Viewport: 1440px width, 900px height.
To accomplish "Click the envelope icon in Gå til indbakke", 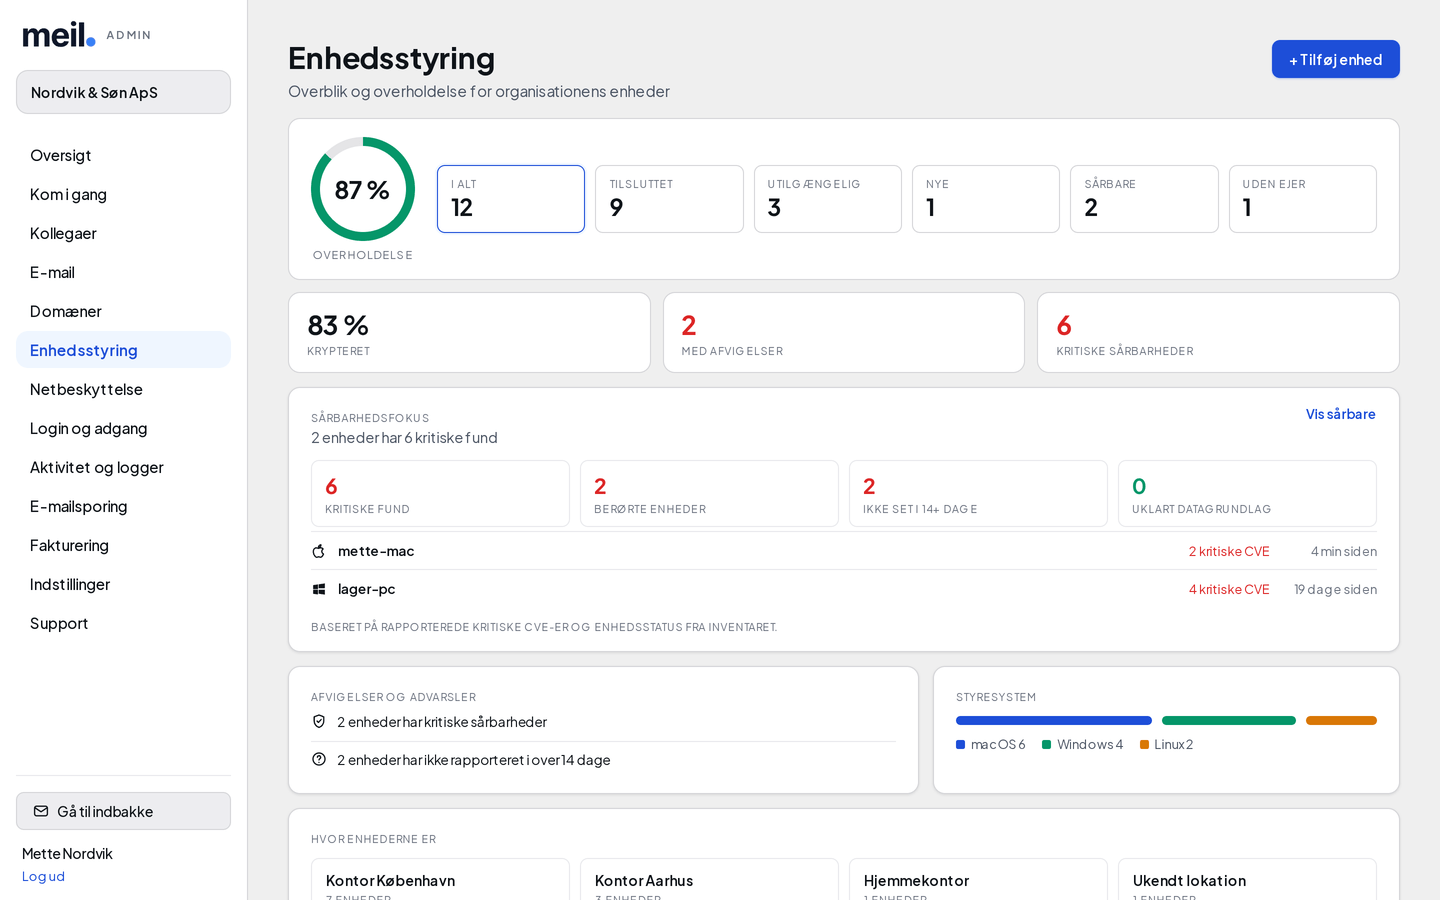I will (x=41, y=811).
